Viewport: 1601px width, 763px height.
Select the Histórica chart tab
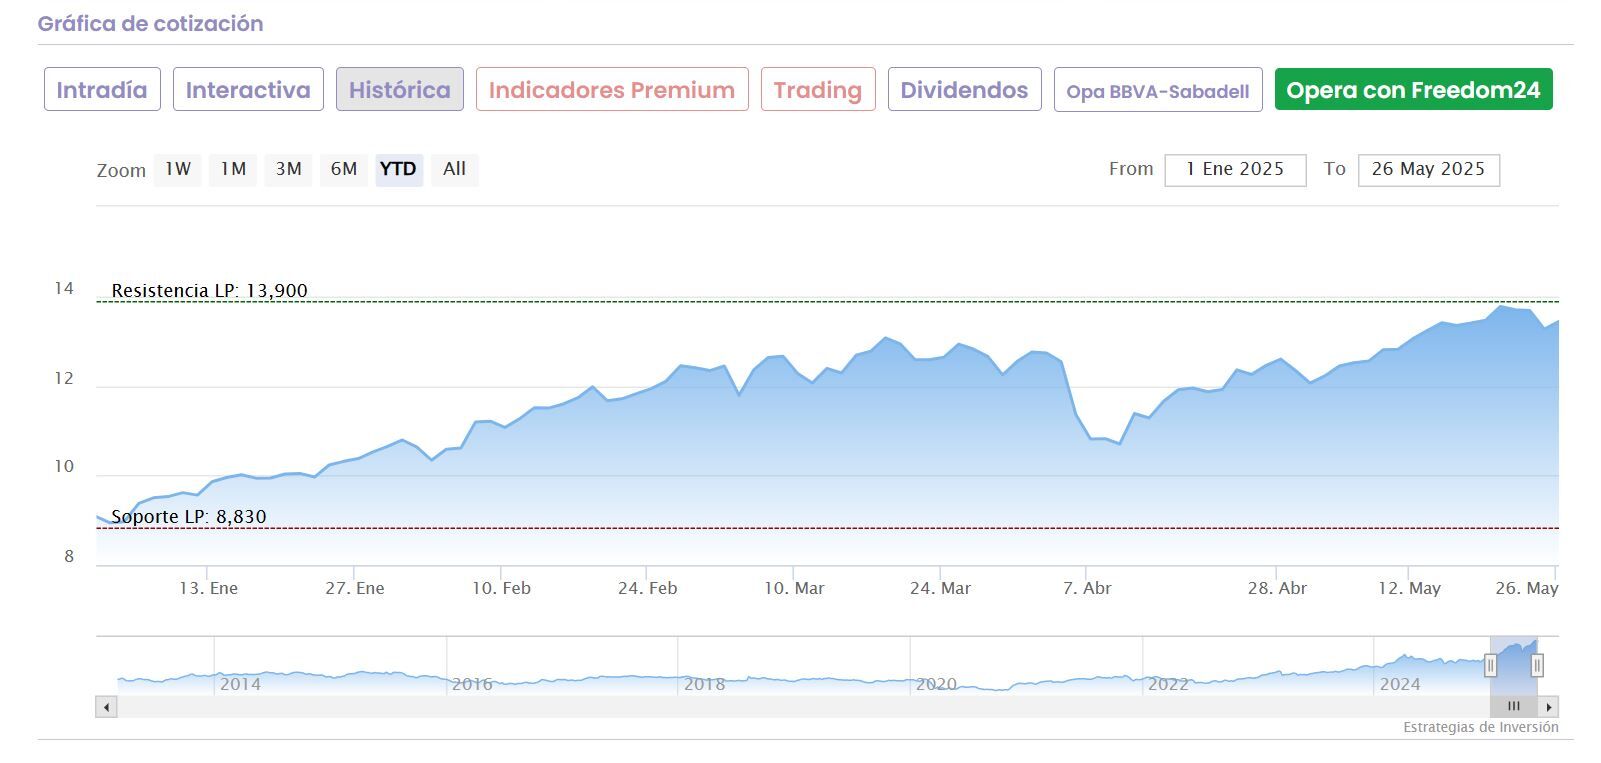(399, 90)
